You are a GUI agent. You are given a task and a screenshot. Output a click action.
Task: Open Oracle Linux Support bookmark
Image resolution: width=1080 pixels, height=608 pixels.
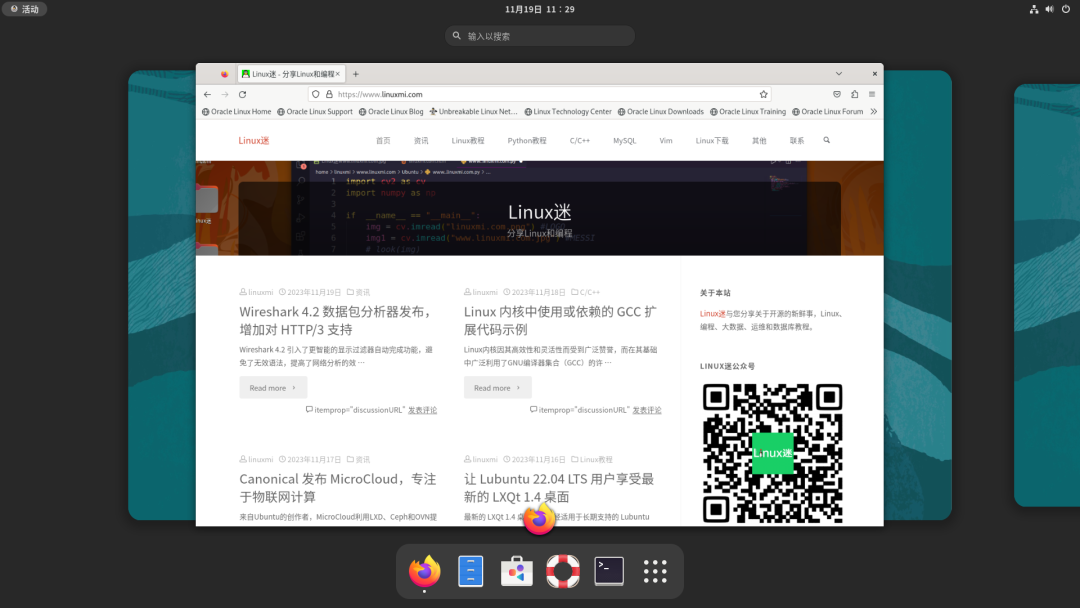(315, 112)
